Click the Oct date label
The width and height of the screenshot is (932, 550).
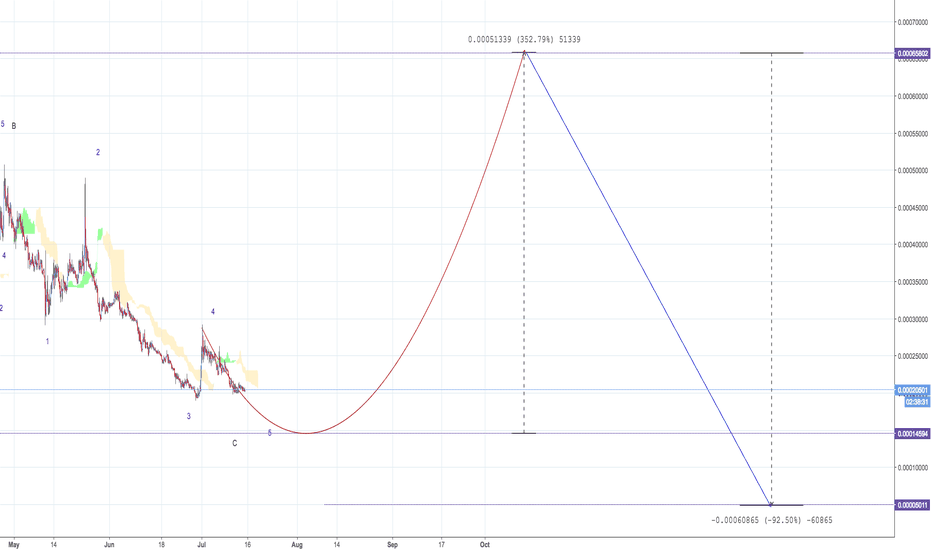pos(484,544)
